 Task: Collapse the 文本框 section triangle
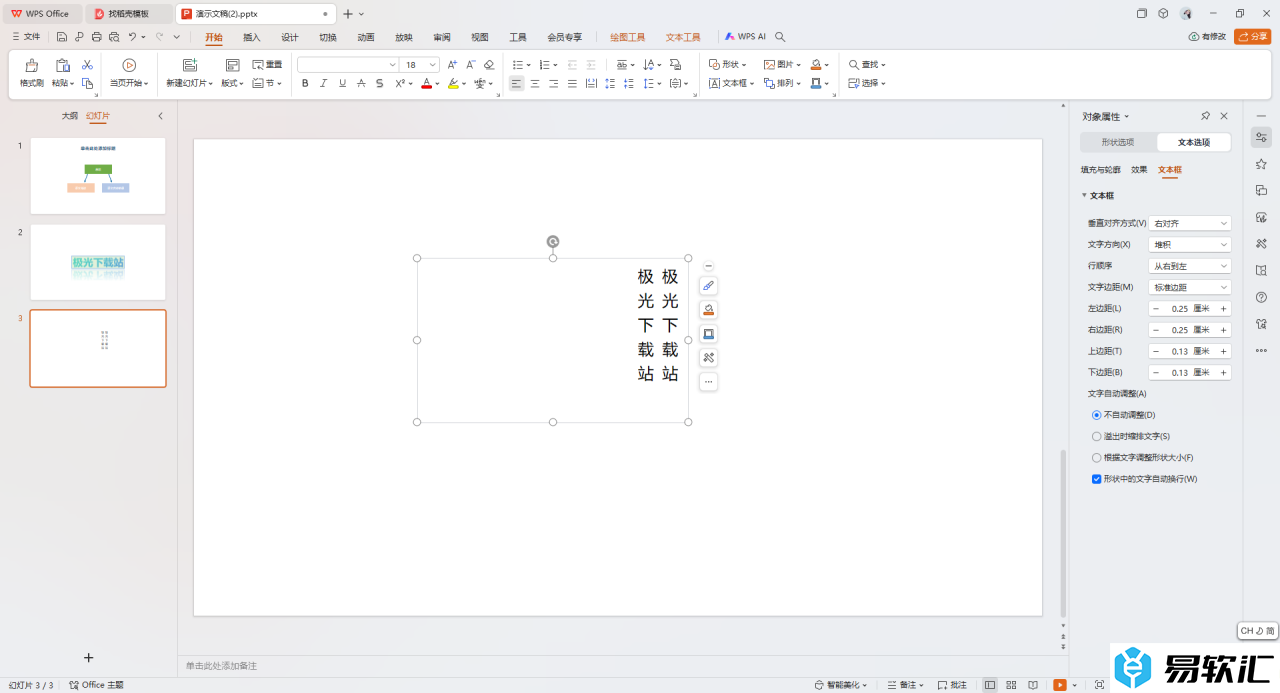pyautogui.click(x=1084, y=196)
